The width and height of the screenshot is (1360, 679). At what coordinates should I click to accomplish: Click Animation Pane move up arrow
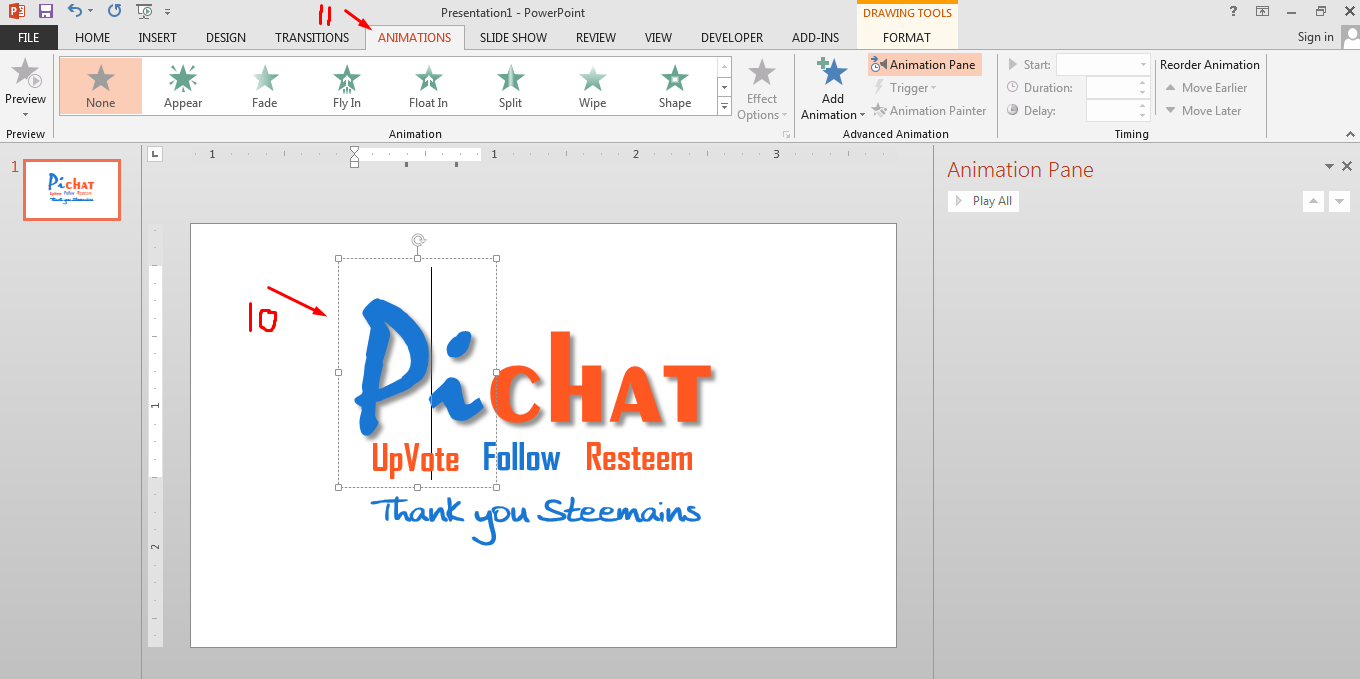click(x=1313, y=201)
